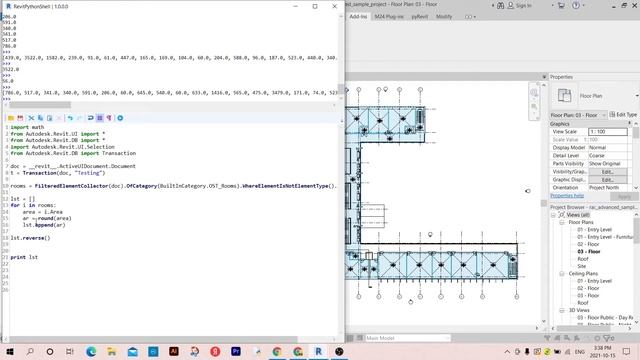This screenshot has height=360, width=640.
Task: Select '03 - Floor' floor plan in browser
Action: tap(589, 252)
